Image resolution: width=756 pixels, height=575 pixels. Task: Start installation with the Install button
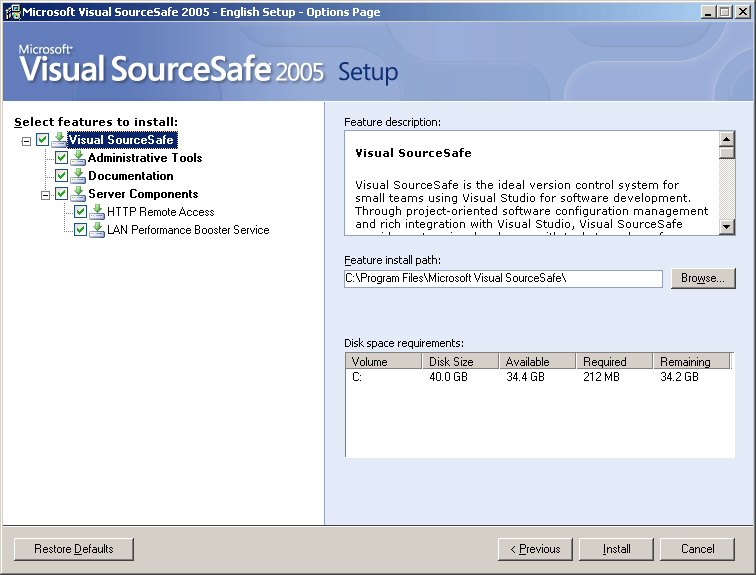[616, 549]
